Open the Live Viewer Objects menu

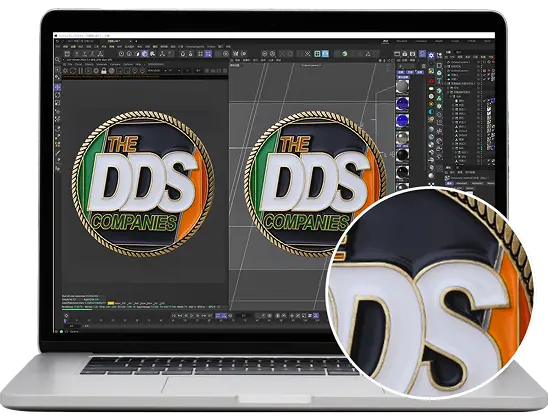(x=89, y=65)
